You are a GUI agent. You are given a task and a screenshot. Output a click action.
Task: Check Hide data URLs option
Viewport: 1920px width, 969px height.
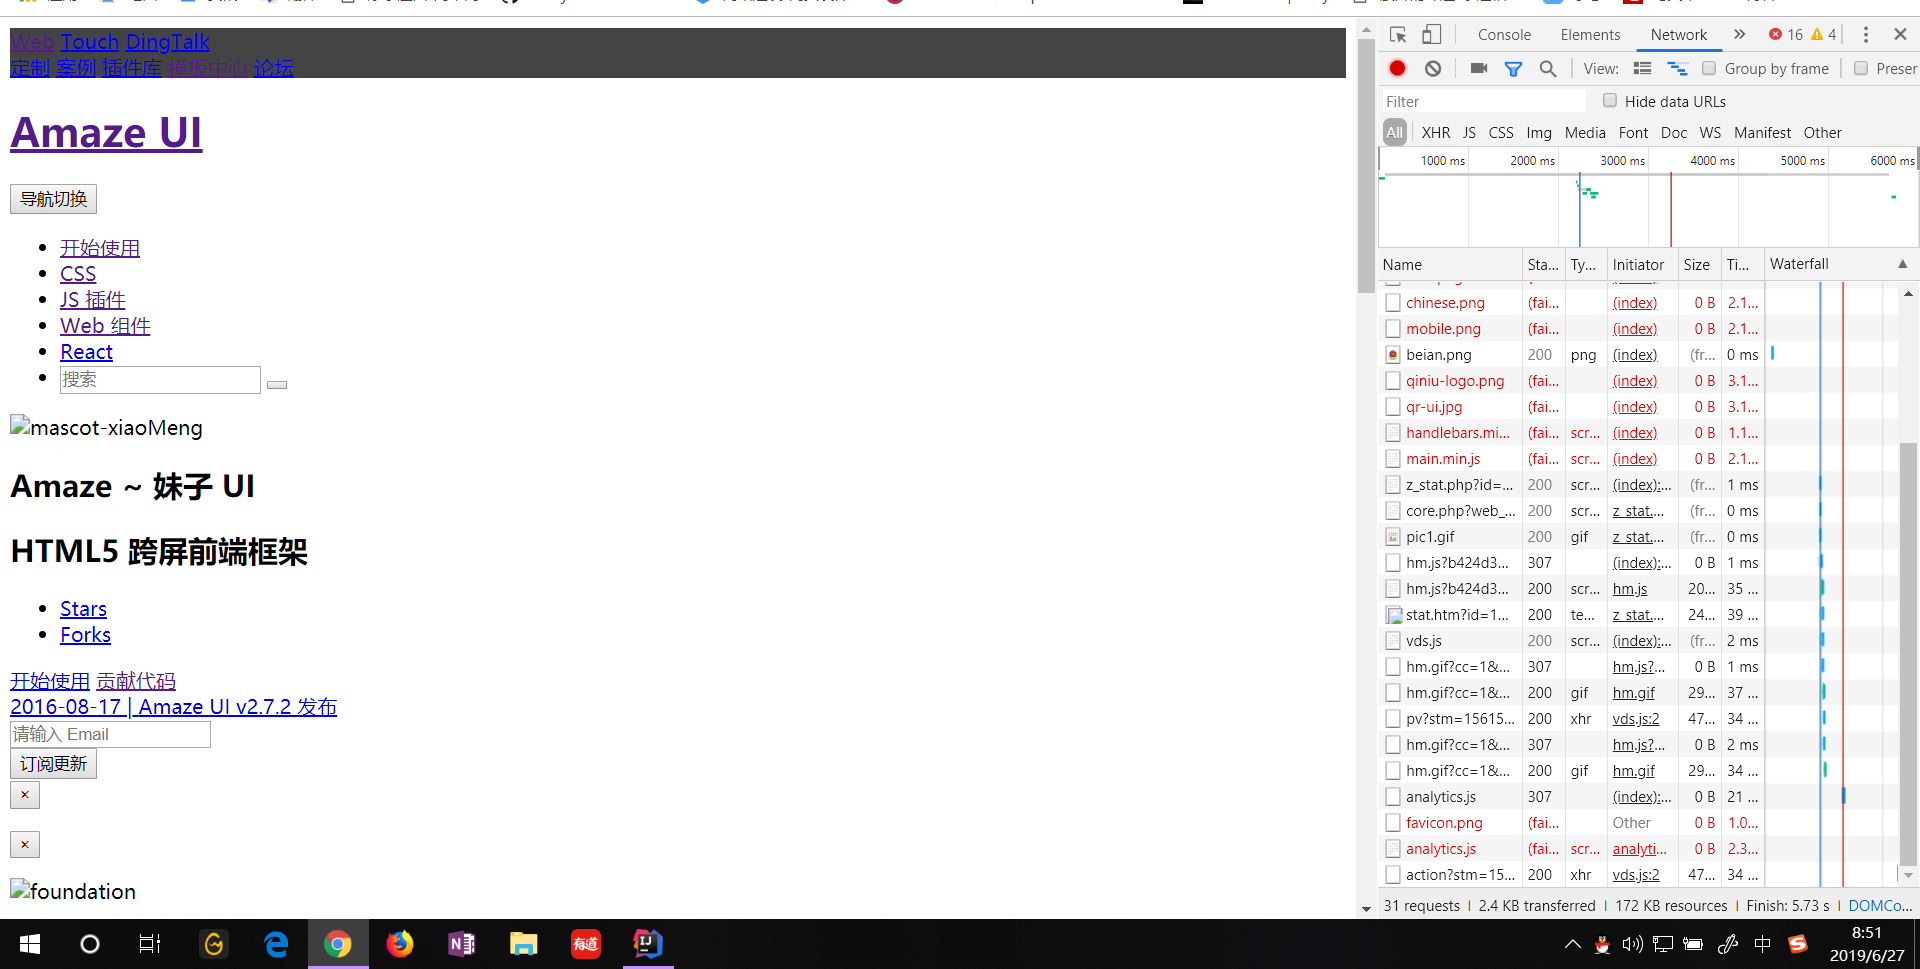pyautogui.click(x=1610, y=101)
